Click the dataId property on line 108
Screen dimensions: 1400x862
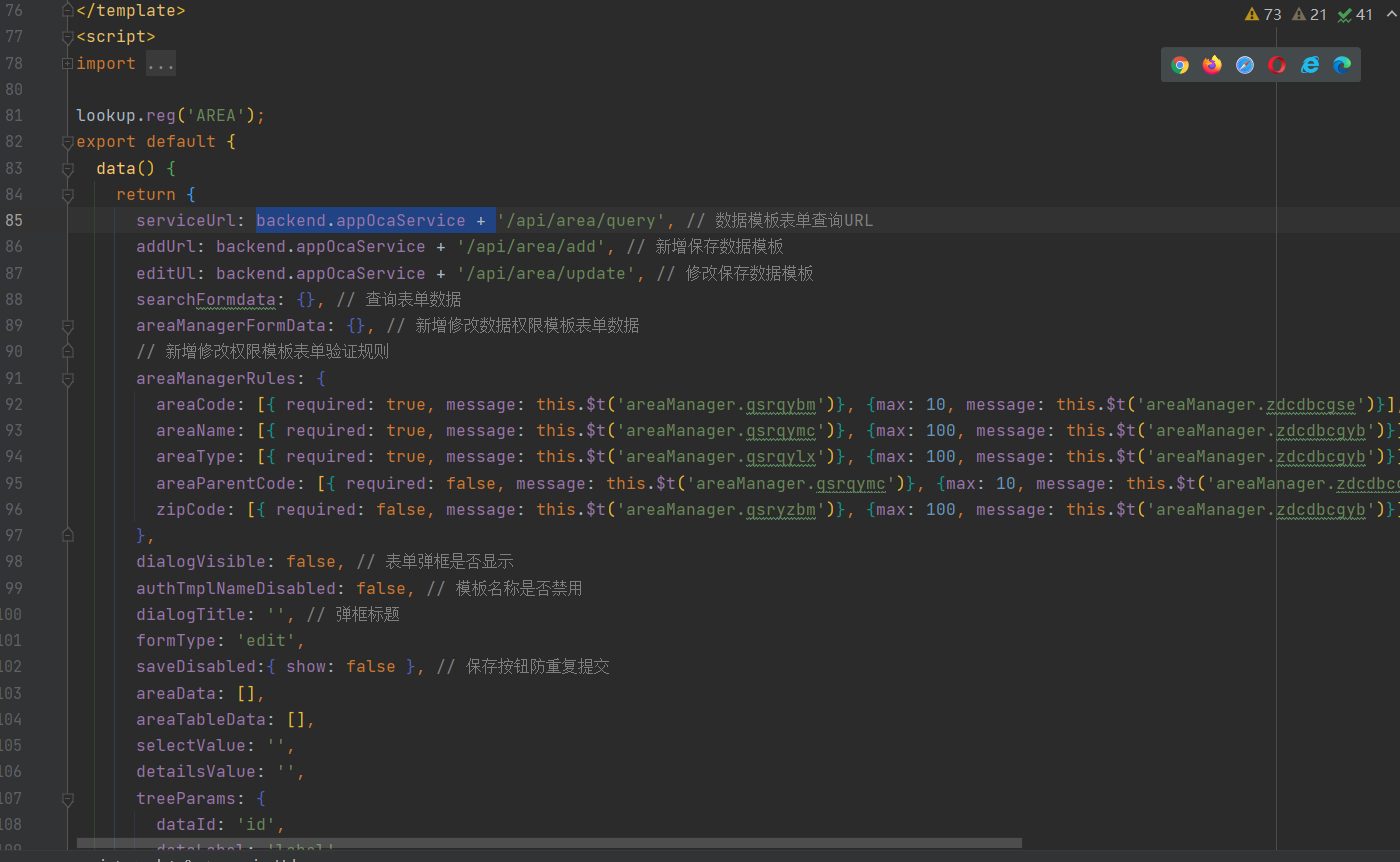(x=186, y=824)
